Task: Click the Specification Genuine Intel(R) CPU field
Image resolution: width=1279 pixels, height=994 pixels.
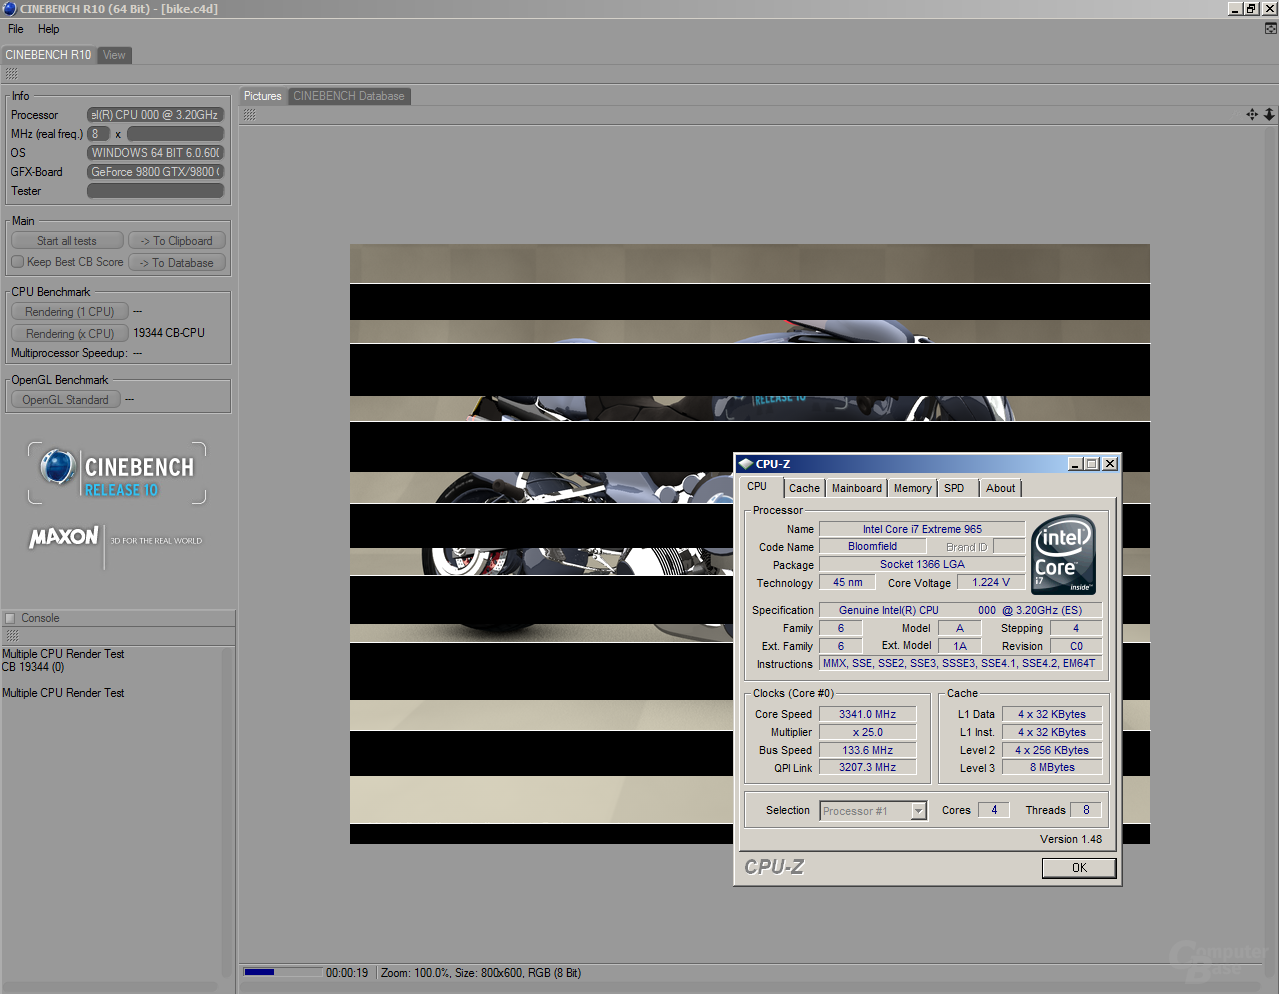Action: [x=960, y=610]
